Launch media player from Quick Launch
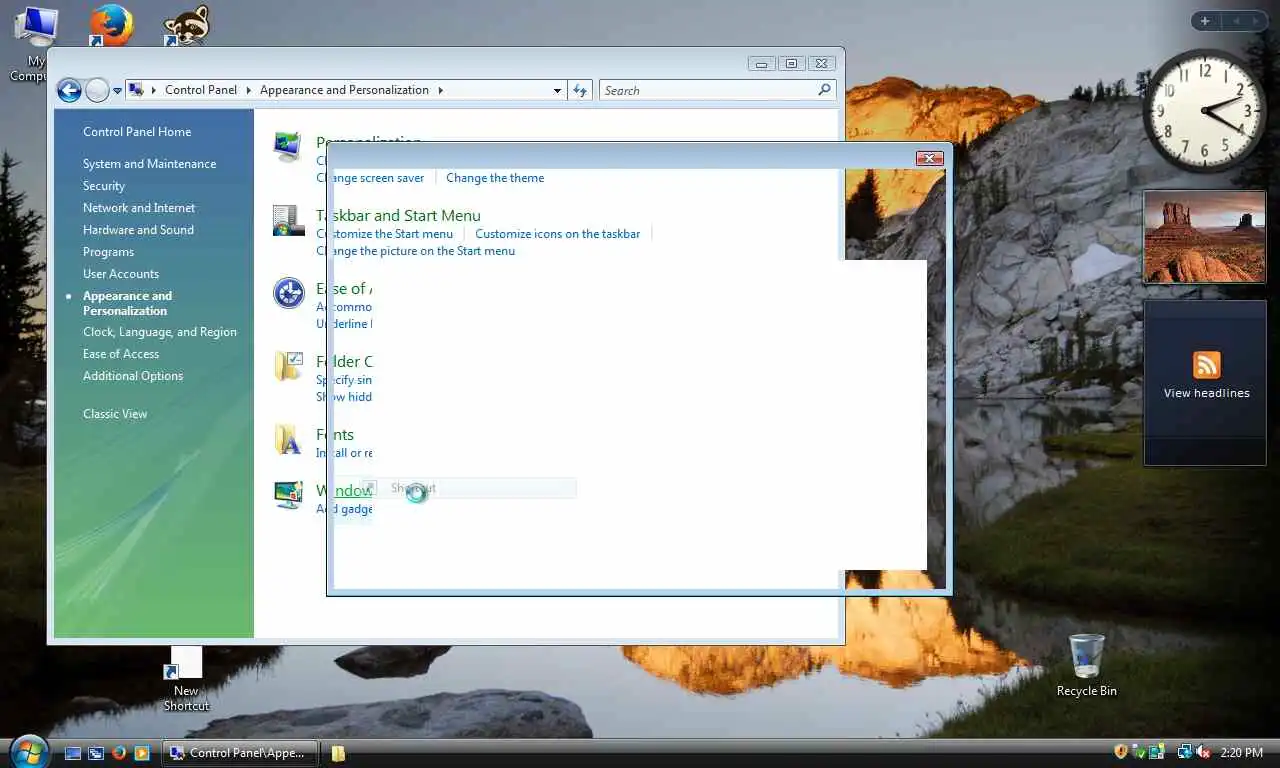The width and height of the screenshot is (1280, 768). tap(142, 753)
